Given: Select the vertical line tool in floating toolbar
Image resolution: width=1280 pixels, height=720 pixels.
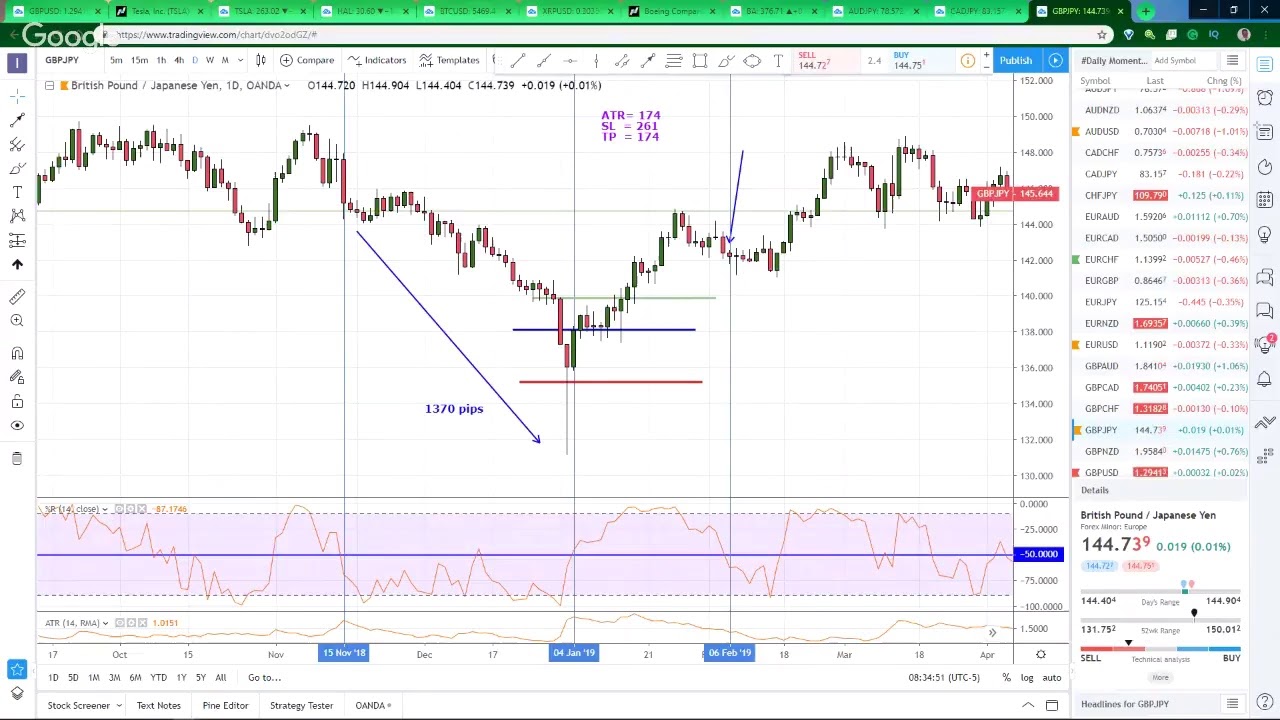Looking at the screenshot, I should (596, 61).
